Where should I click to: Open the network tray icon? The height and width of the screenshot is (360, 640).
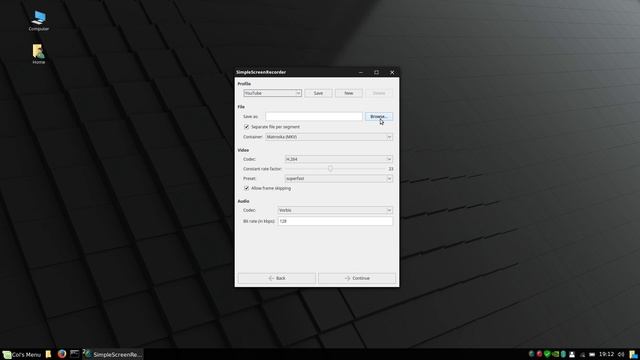582,355
